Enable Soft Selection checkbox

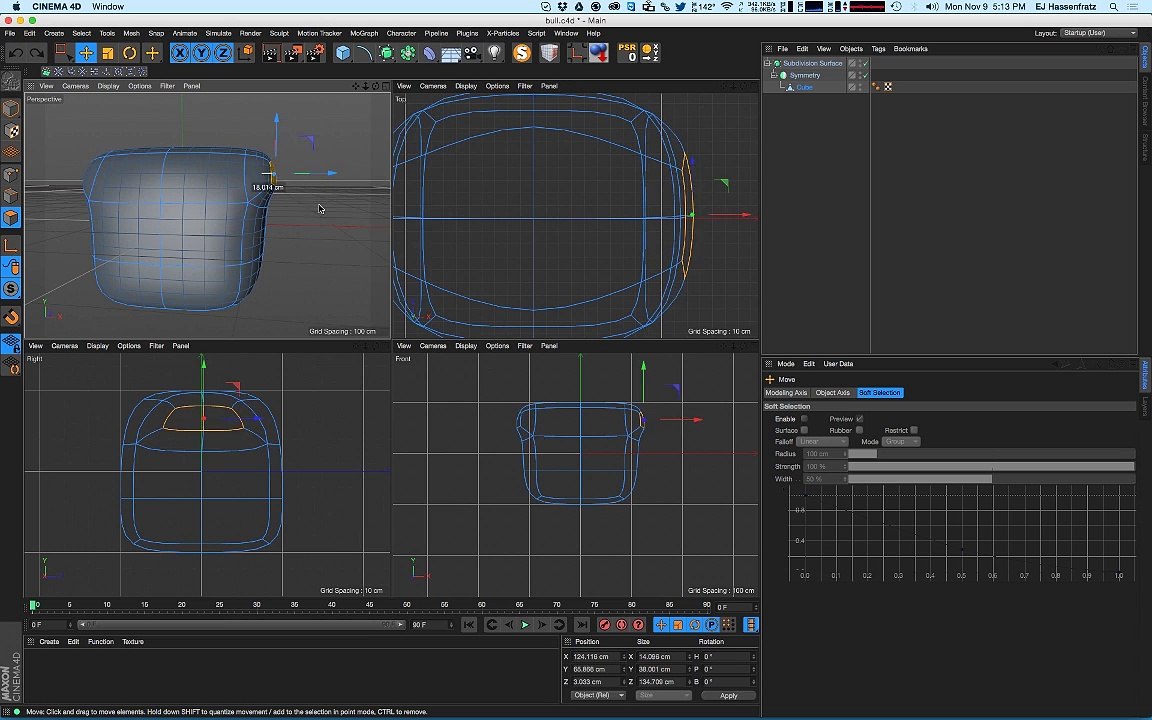pos(804,419)
